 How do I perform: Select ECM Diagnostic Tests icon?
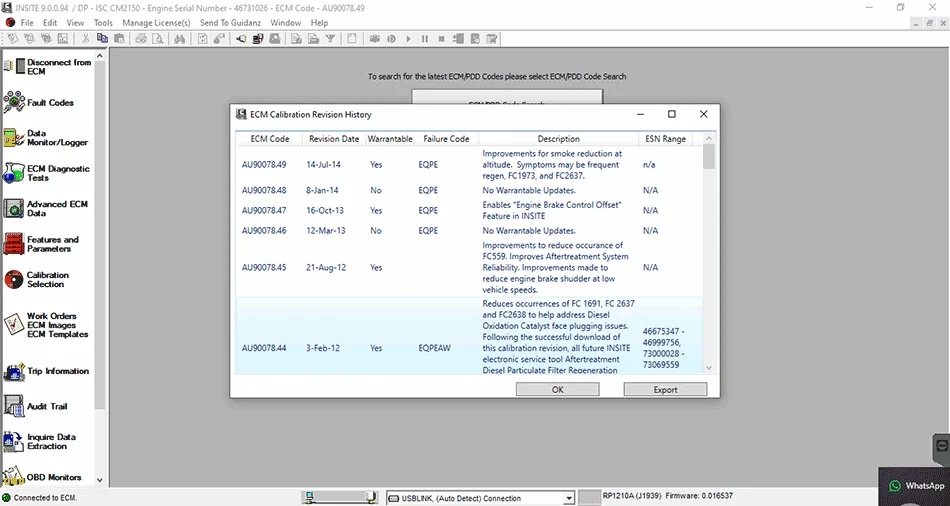click(x=13, y=173)
